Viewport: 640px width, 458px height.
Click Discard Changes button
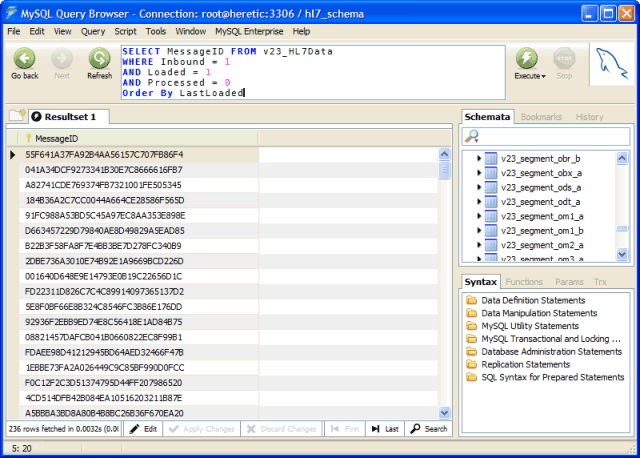pos(282,429)
